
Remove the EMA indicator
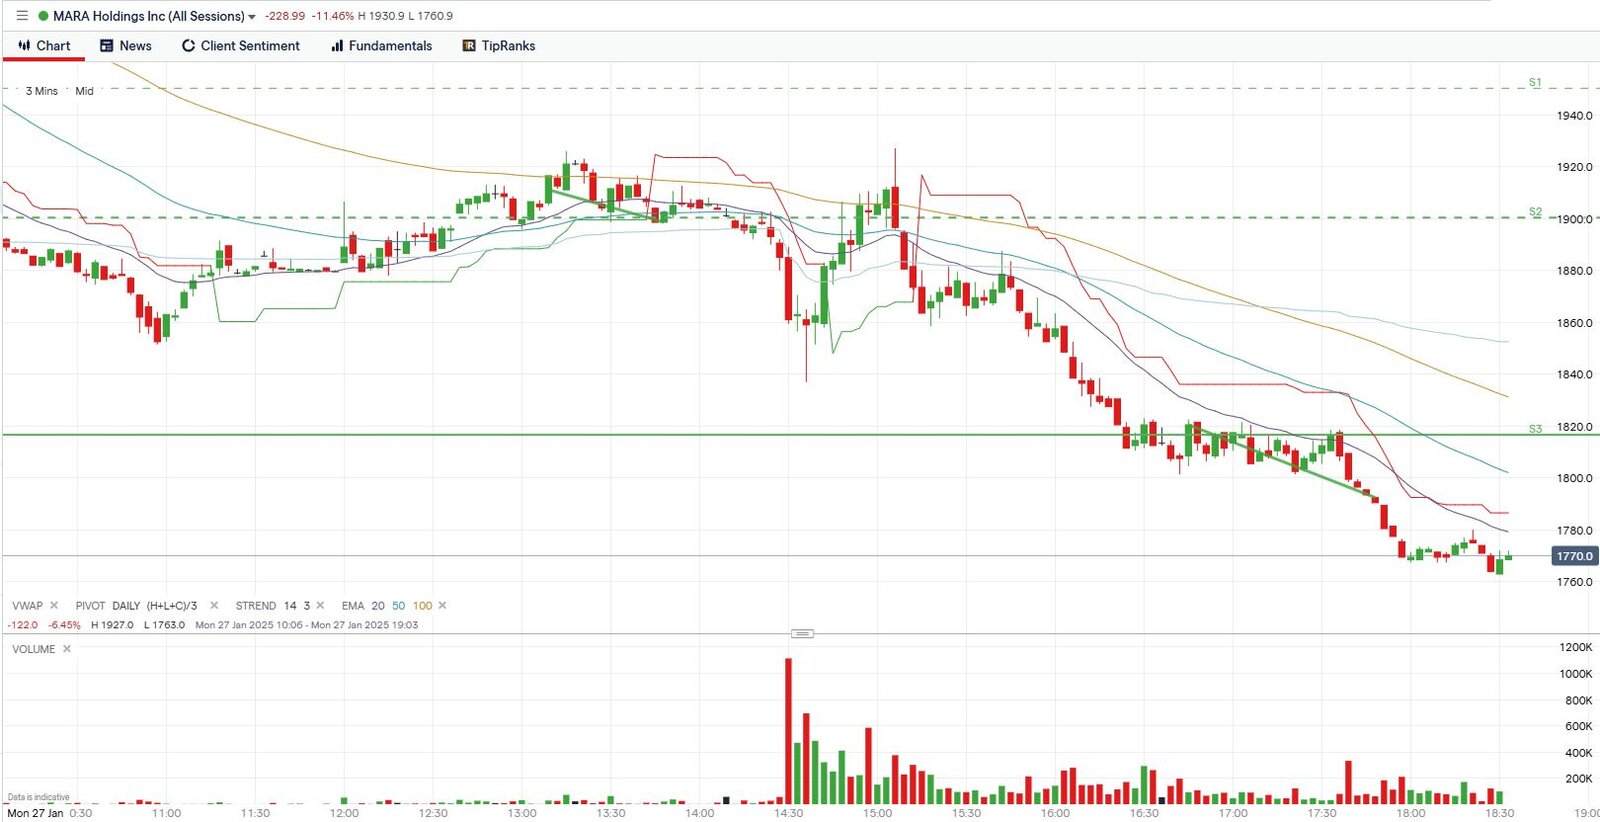442,606
